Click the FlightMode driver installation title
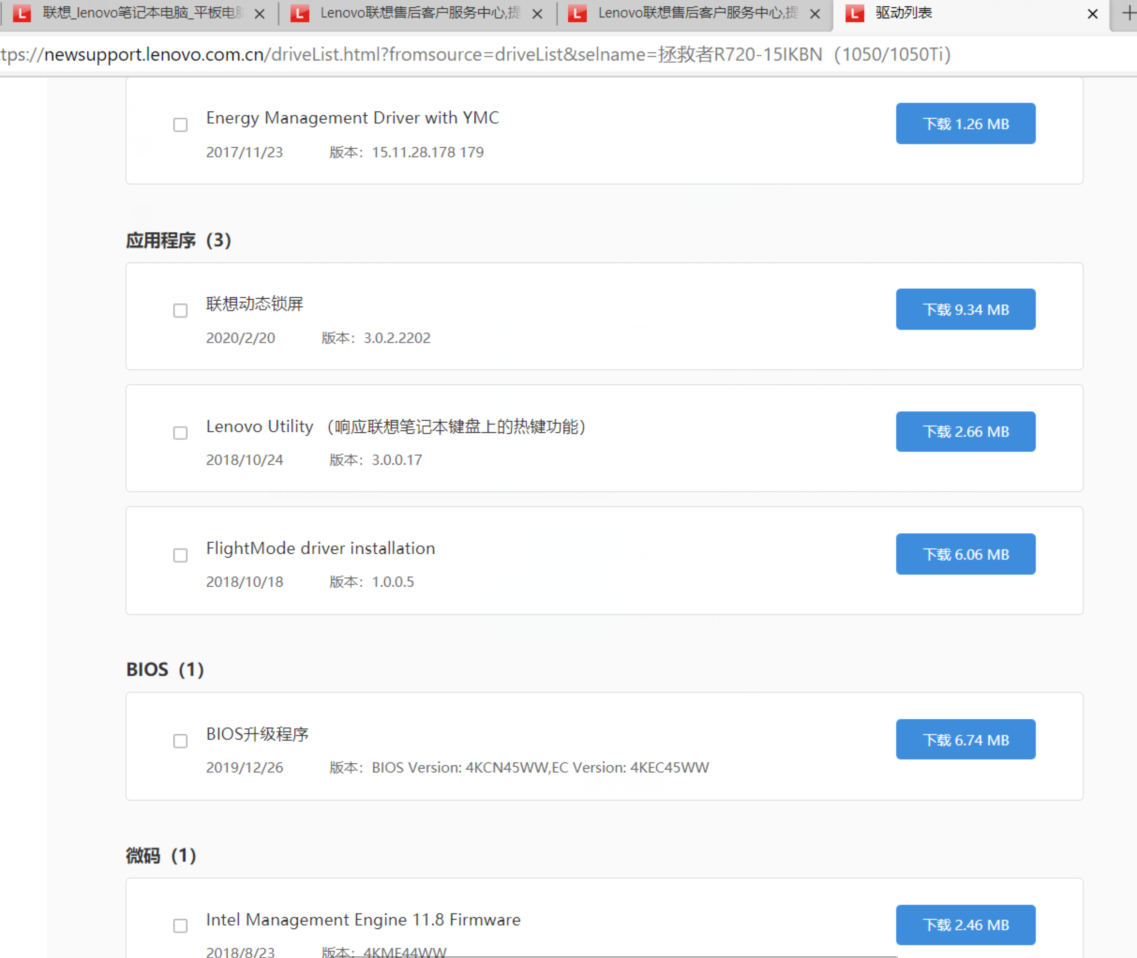1137x958 pixels. tap(321, 548)
